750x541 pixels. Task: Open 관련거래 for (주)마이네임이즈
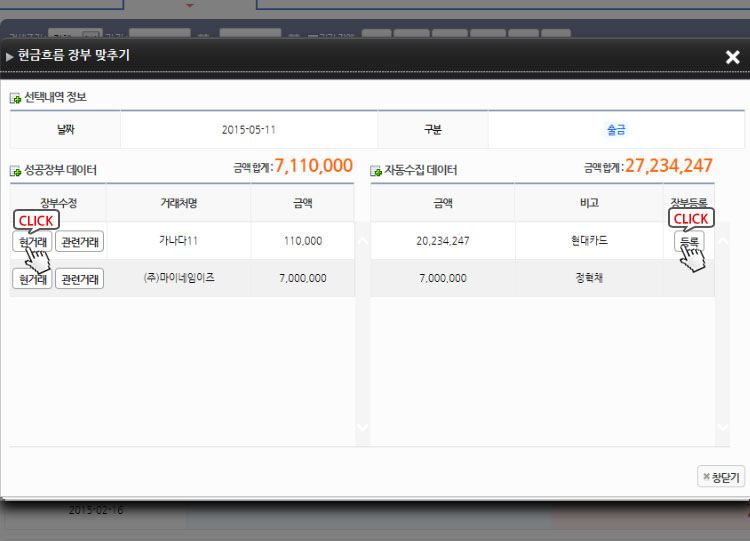[x=79, y=279]
